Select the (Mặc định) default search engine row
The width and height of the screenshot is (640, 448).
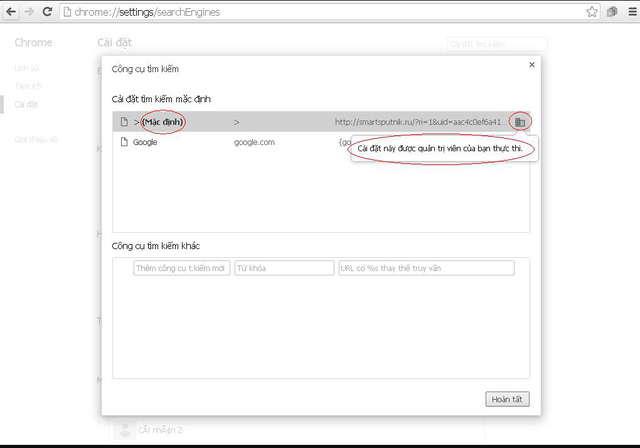(x=300, y=122)
